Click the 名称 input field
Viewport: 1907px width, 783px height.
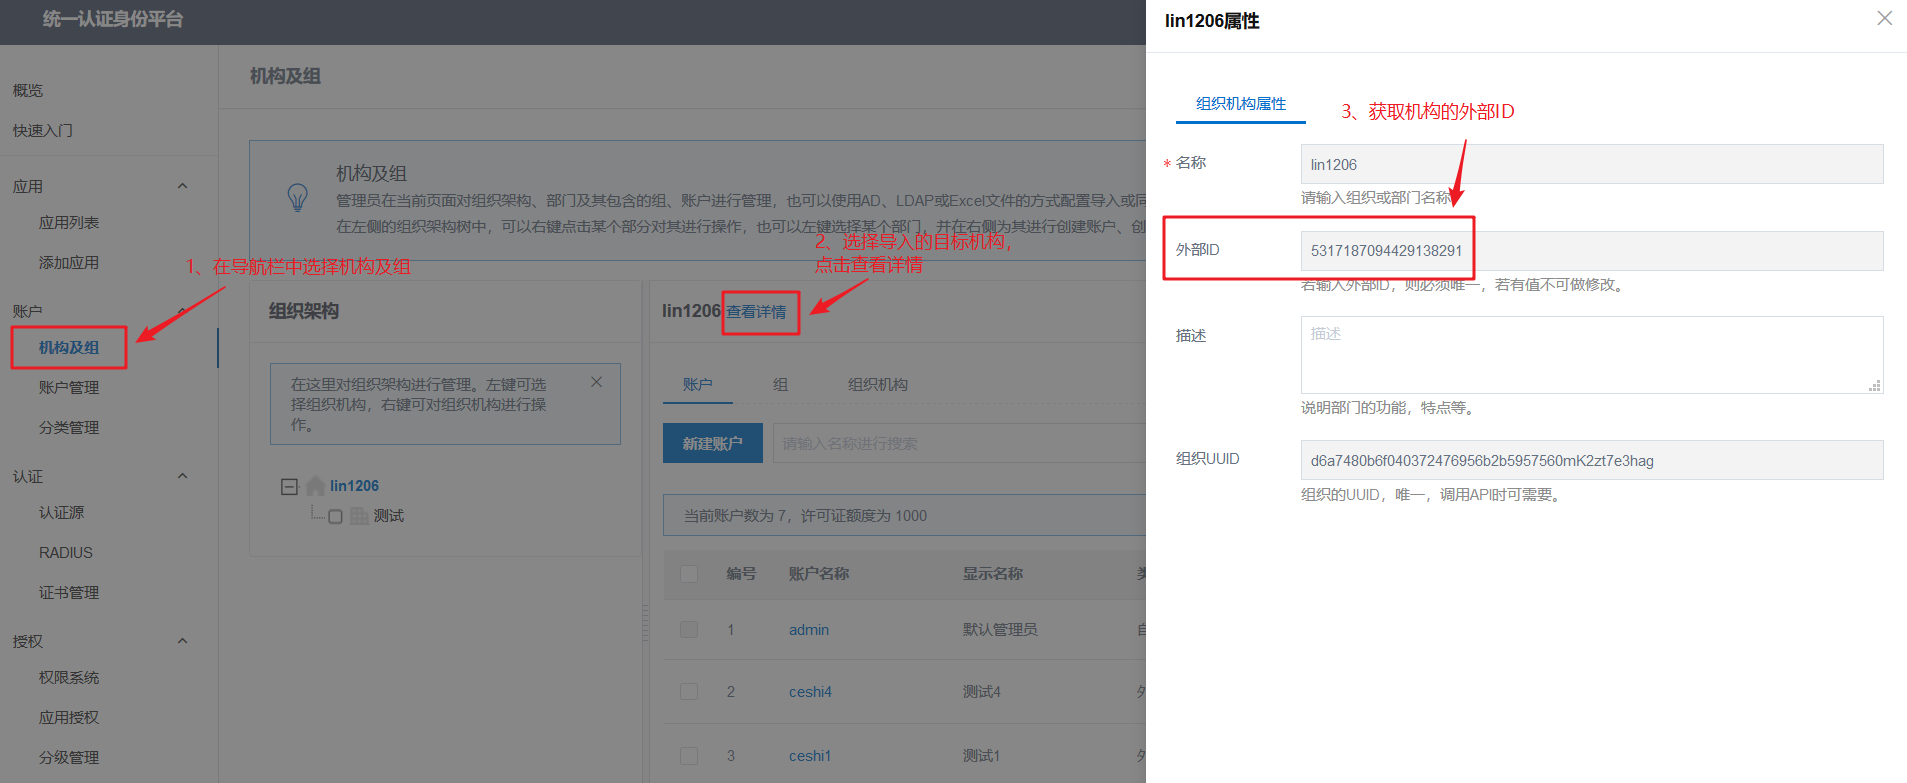click(1592, 164)
